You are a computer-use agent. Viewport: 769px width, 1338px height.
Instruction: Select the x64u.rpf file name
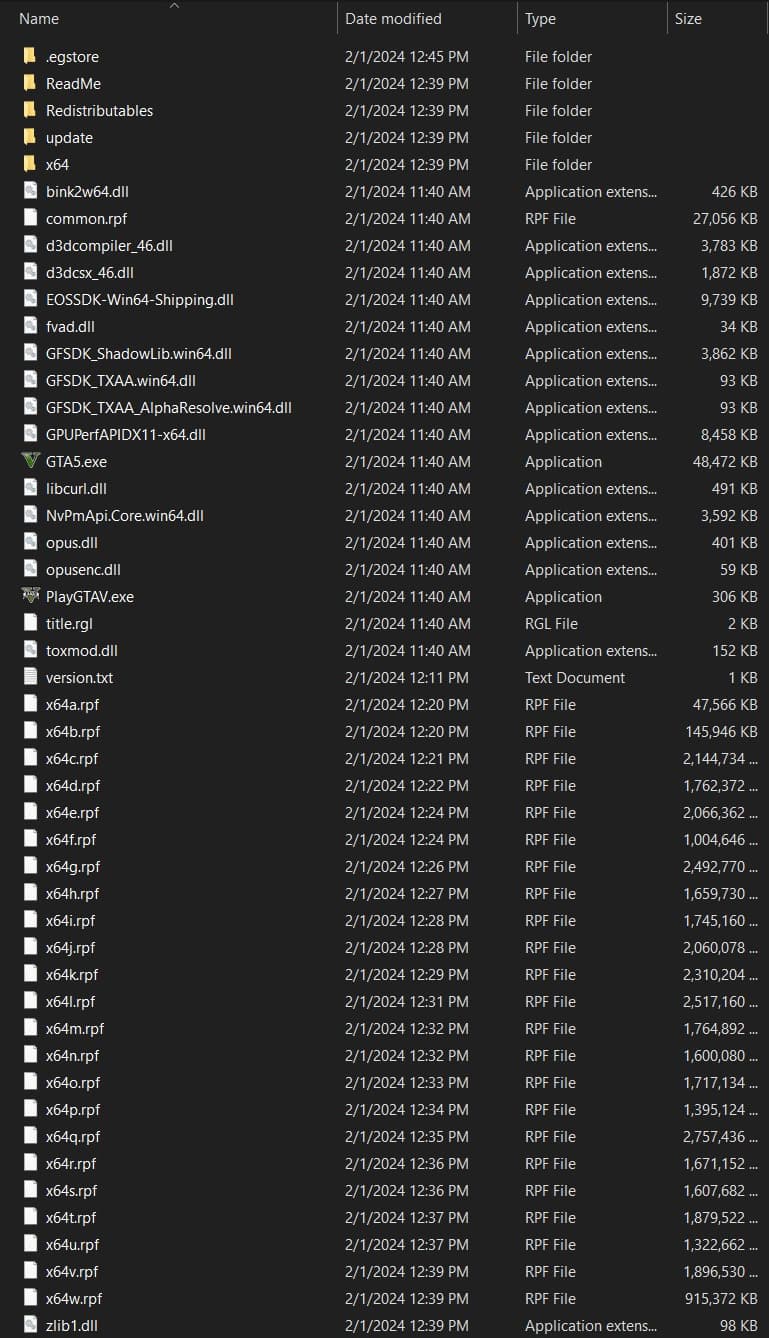[x=73, y=1244]
